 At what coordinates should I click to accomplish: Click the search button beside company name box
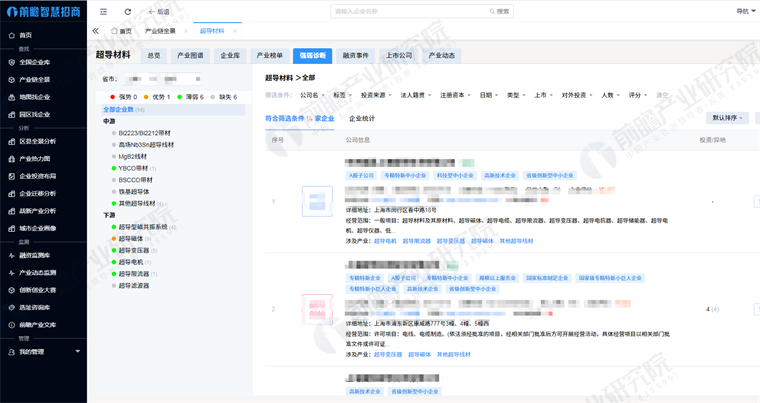[500, 12]
